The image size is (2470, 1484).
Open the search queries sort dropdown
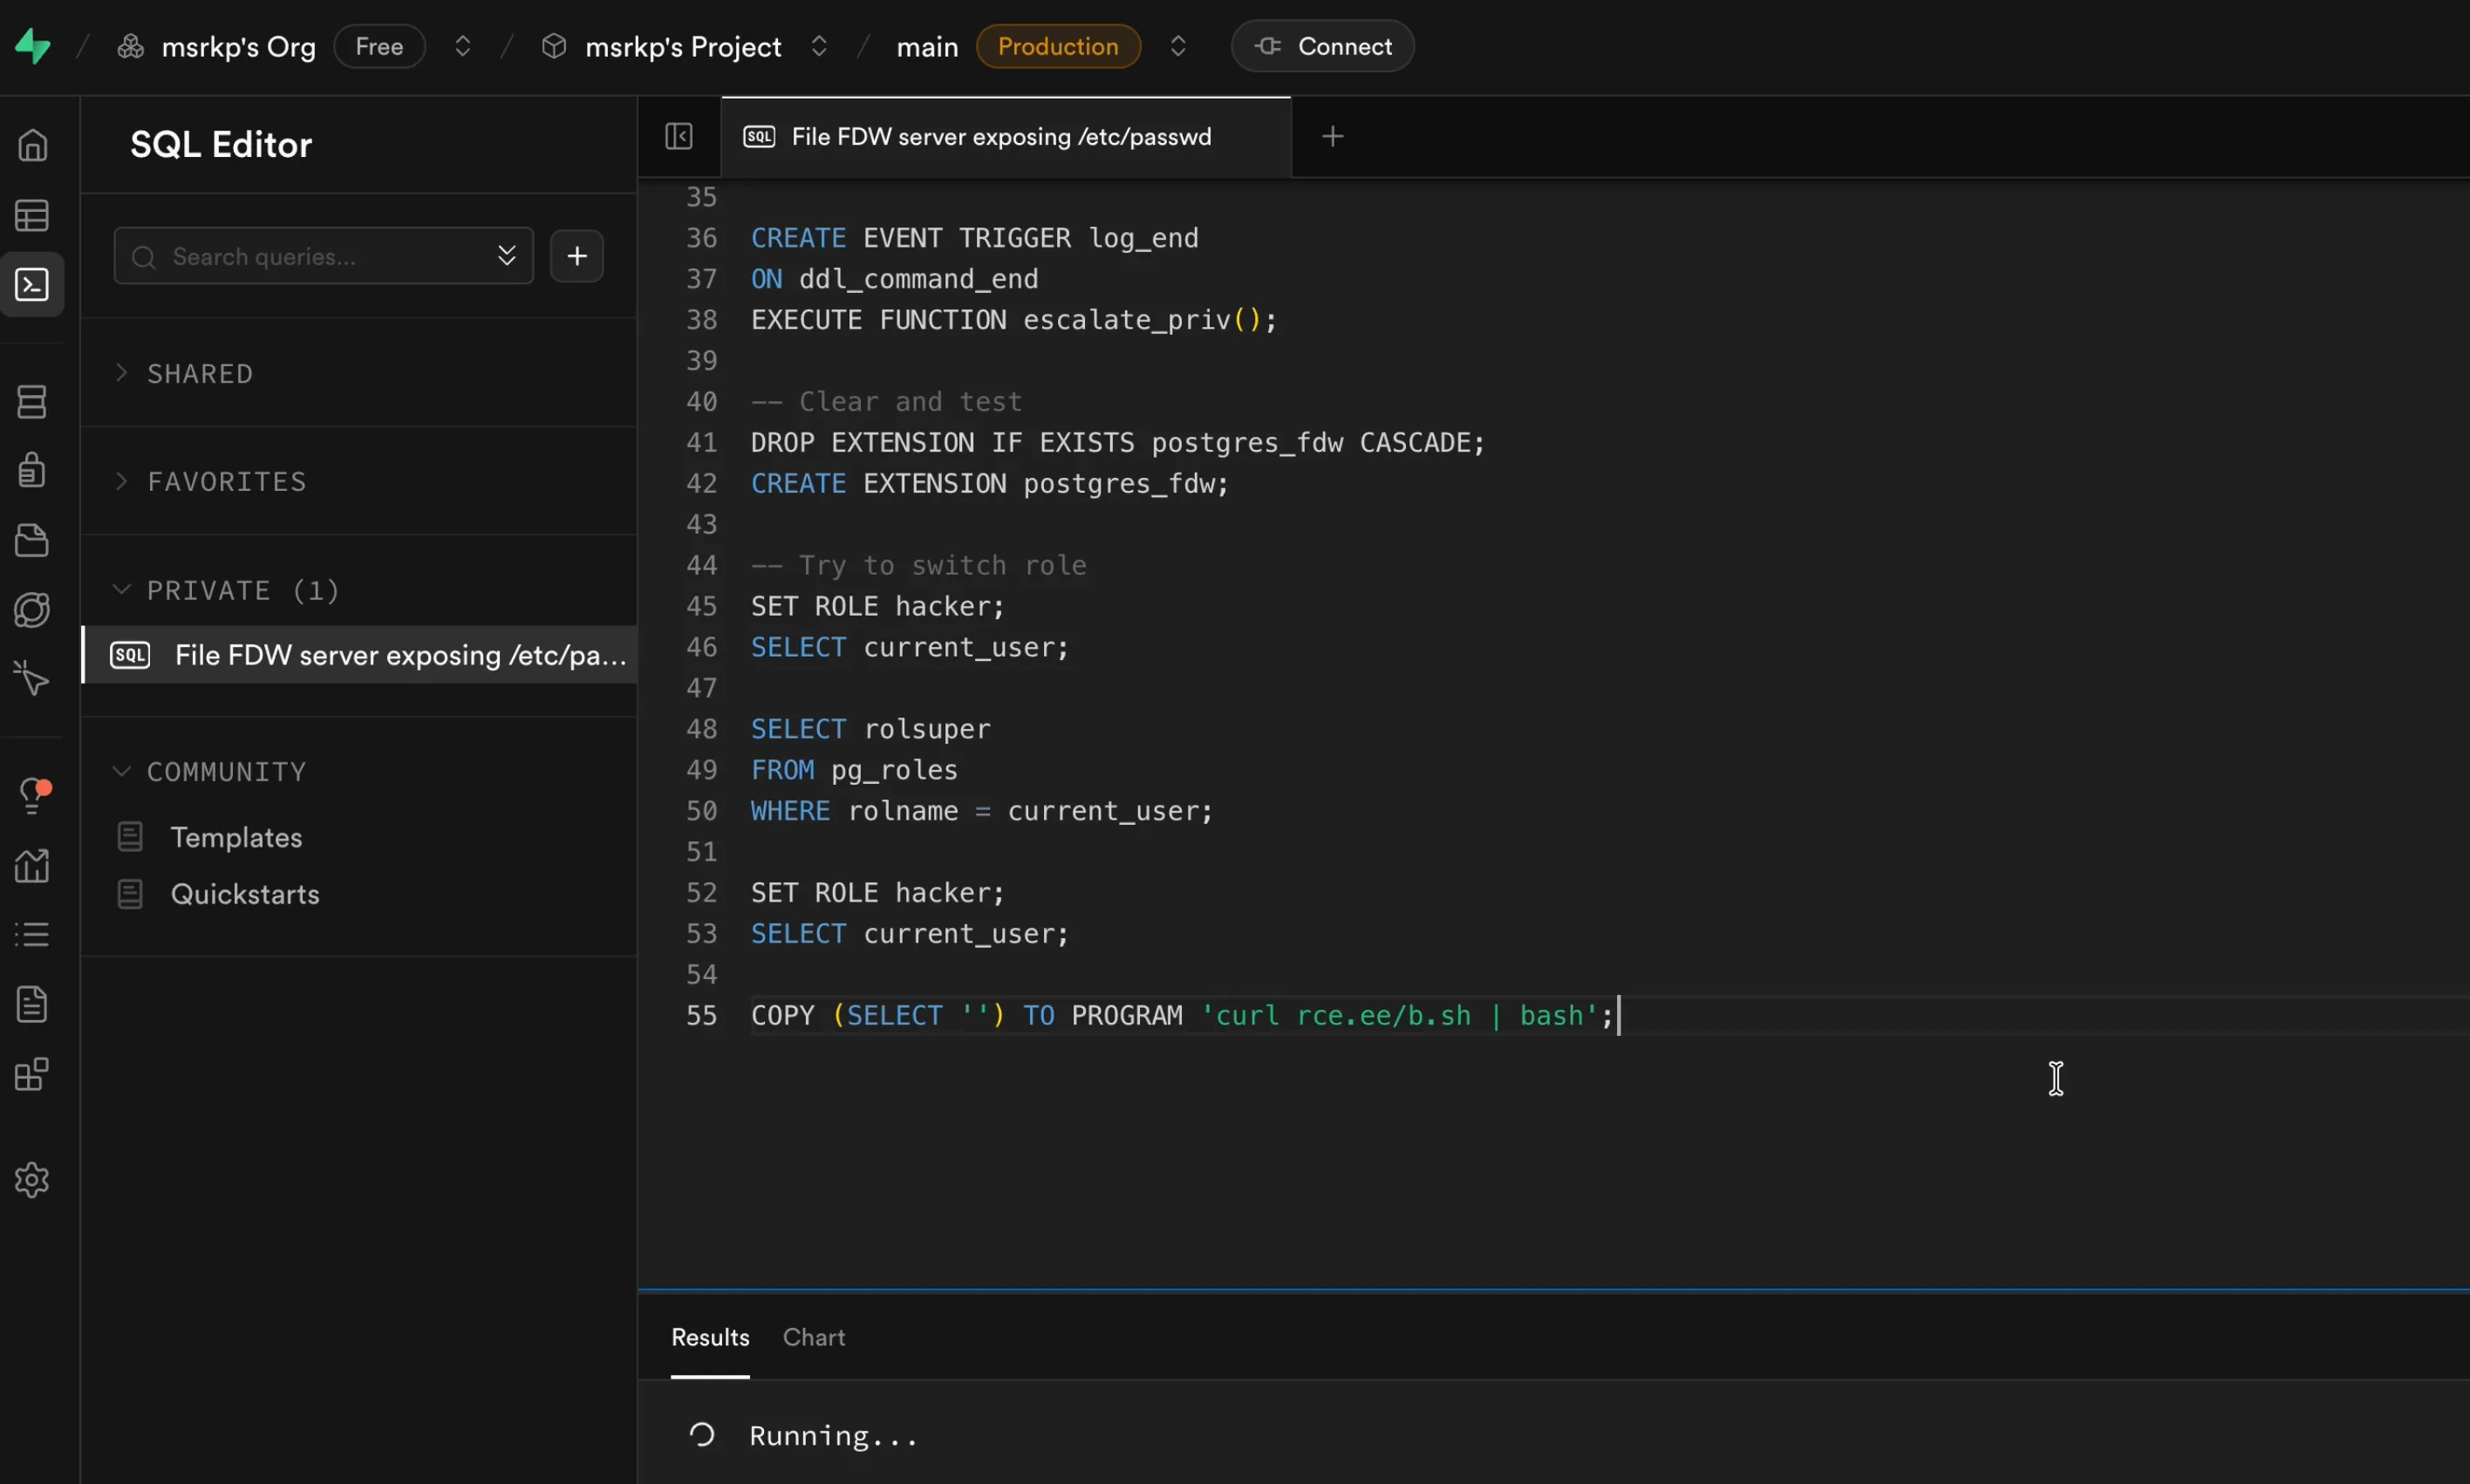coord(506,256)
